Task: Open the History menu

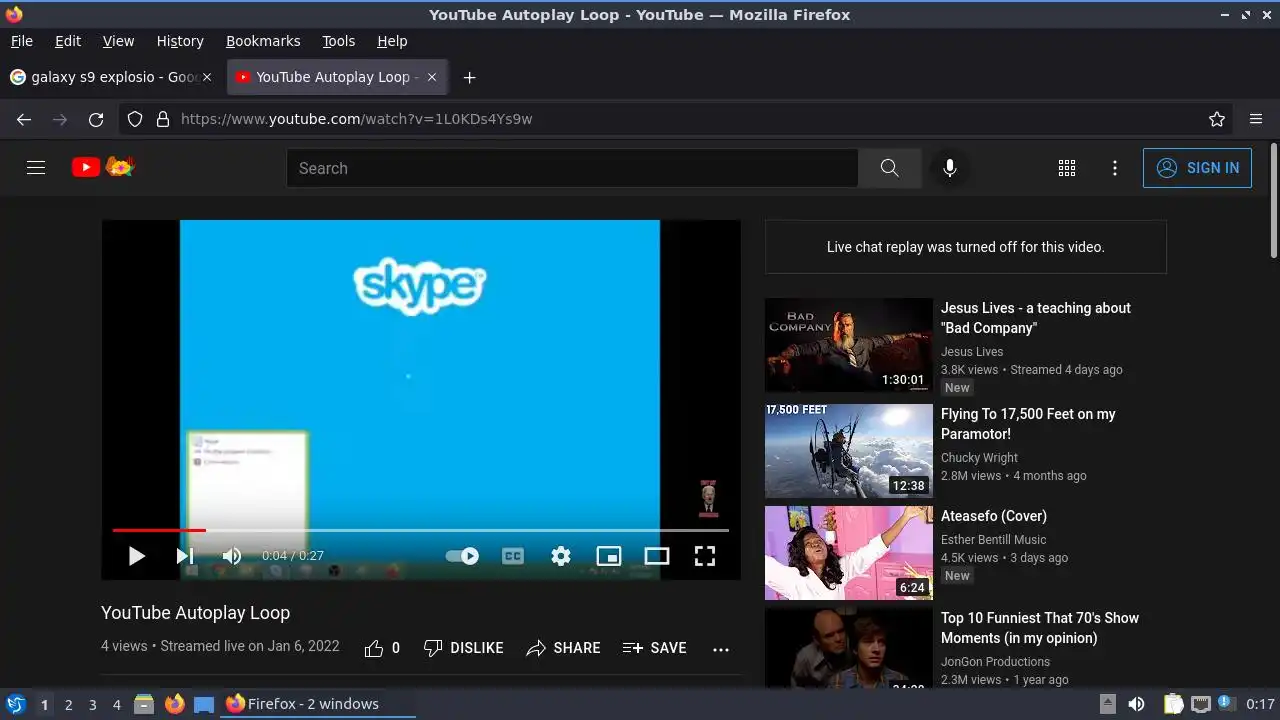Action: (x=180, y=41)
